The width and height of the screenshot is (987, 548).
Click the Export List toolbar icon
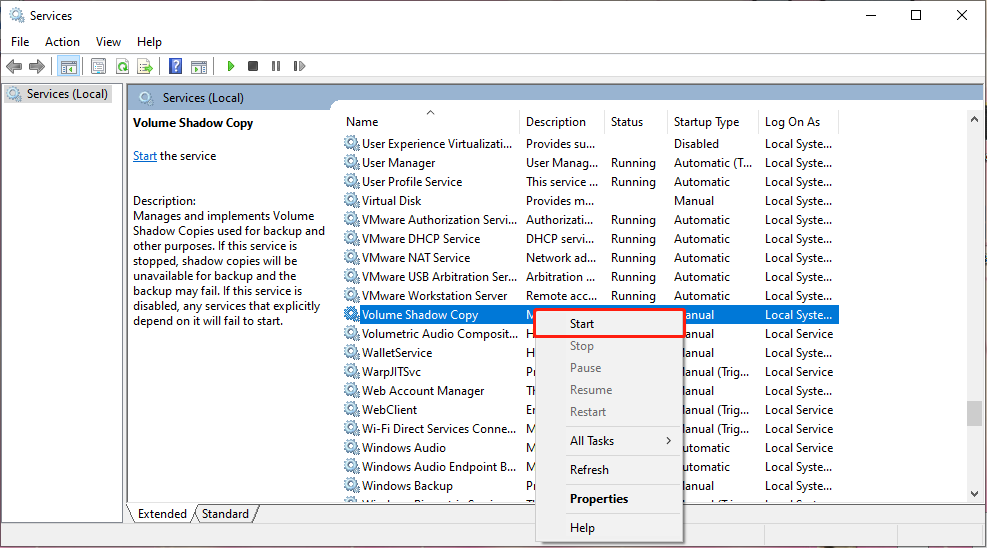[145, 66]
